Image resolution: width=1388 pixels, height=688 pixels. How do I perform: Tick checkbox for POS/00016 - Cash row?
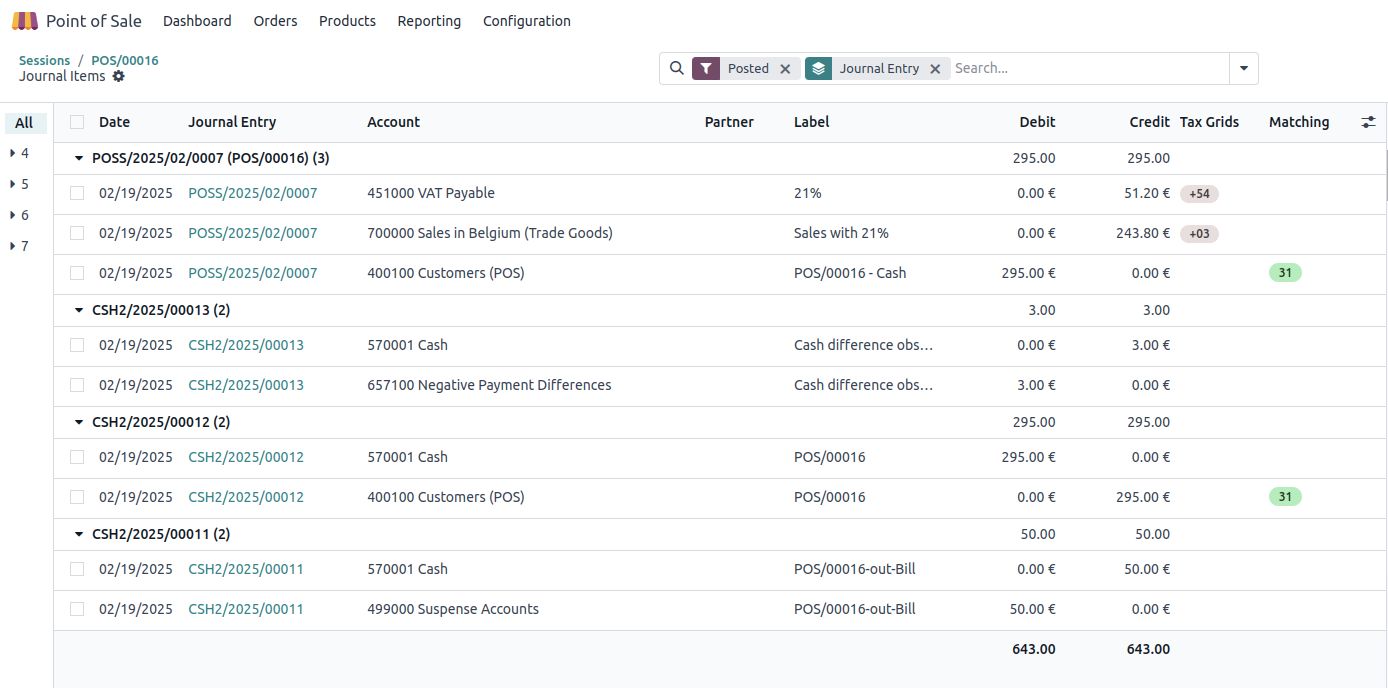[77, 273]
